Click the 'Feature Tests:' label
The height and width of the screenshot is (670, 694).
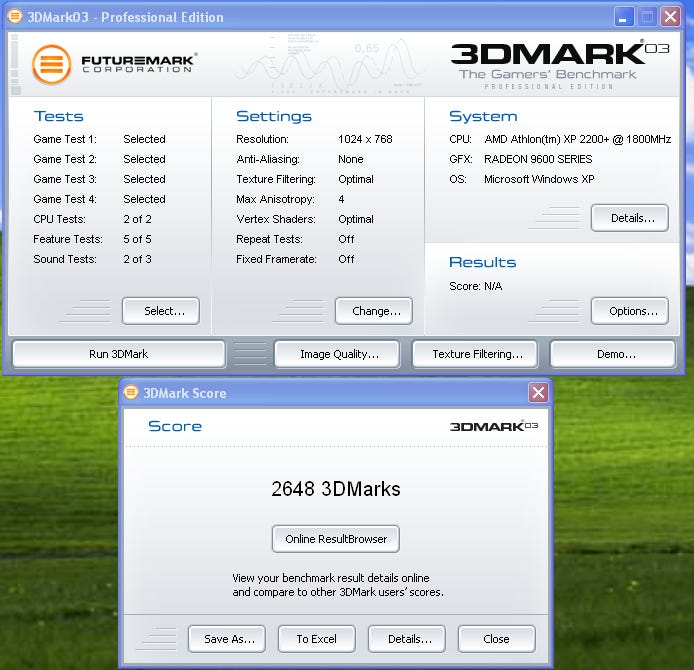(x=68, y=239)
